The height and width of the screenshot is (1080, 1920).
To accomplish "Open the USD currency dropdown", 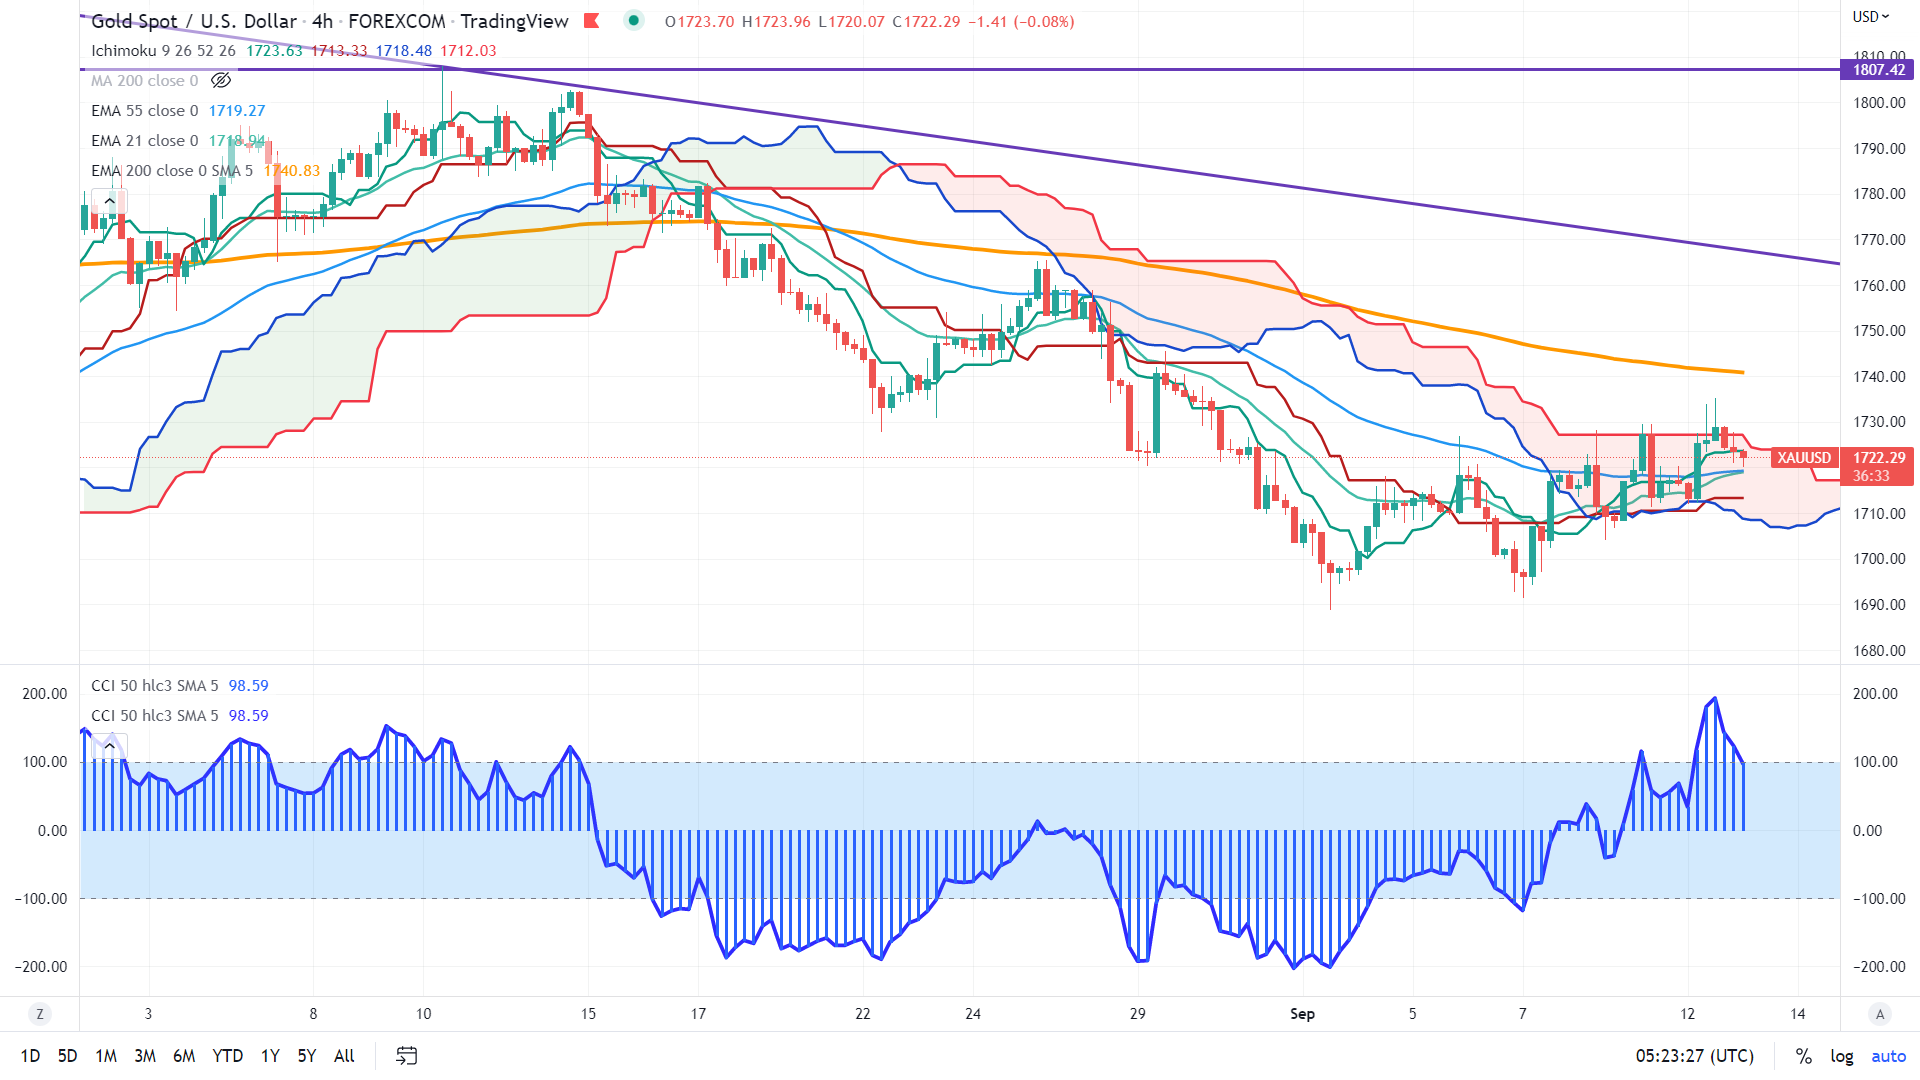I will [1870, 16].
